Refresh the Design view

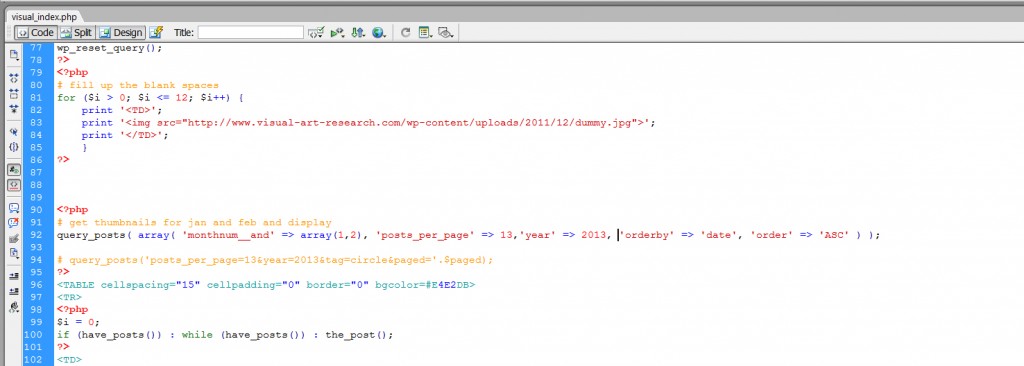[405, 32]
